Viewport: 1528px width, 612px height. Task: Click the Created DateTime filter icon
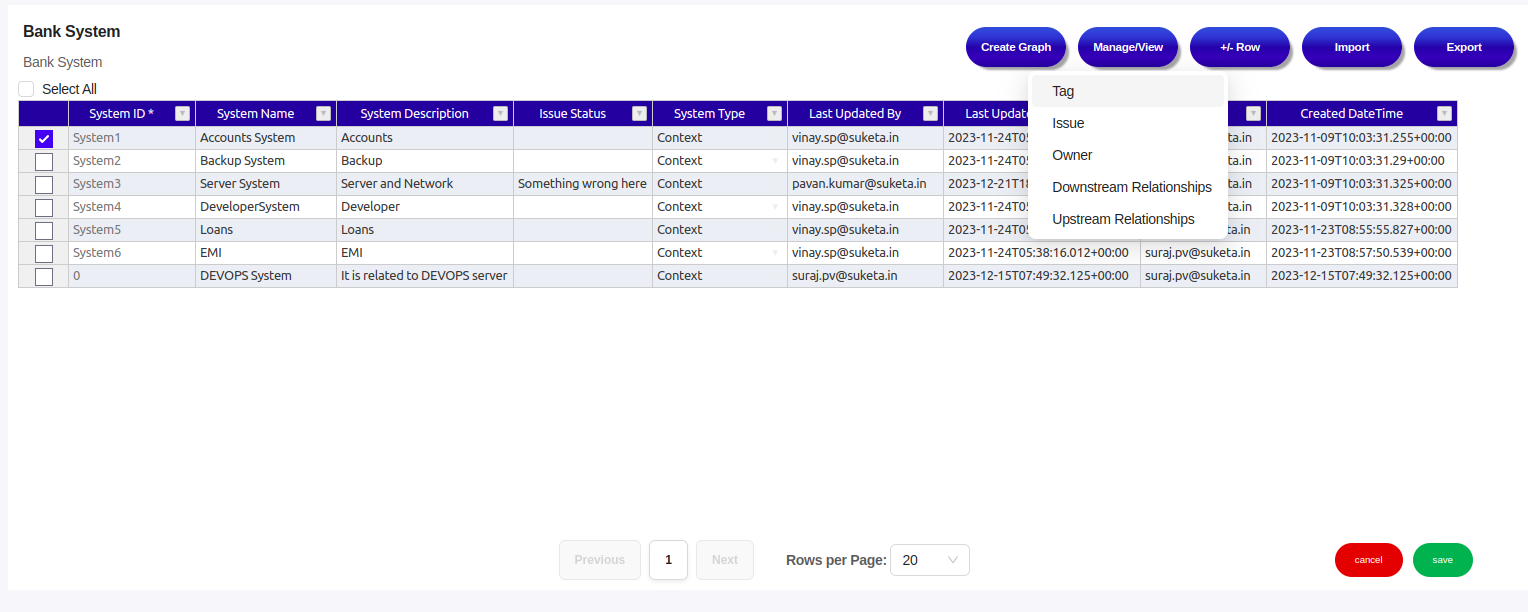(x=1444, y=114)
